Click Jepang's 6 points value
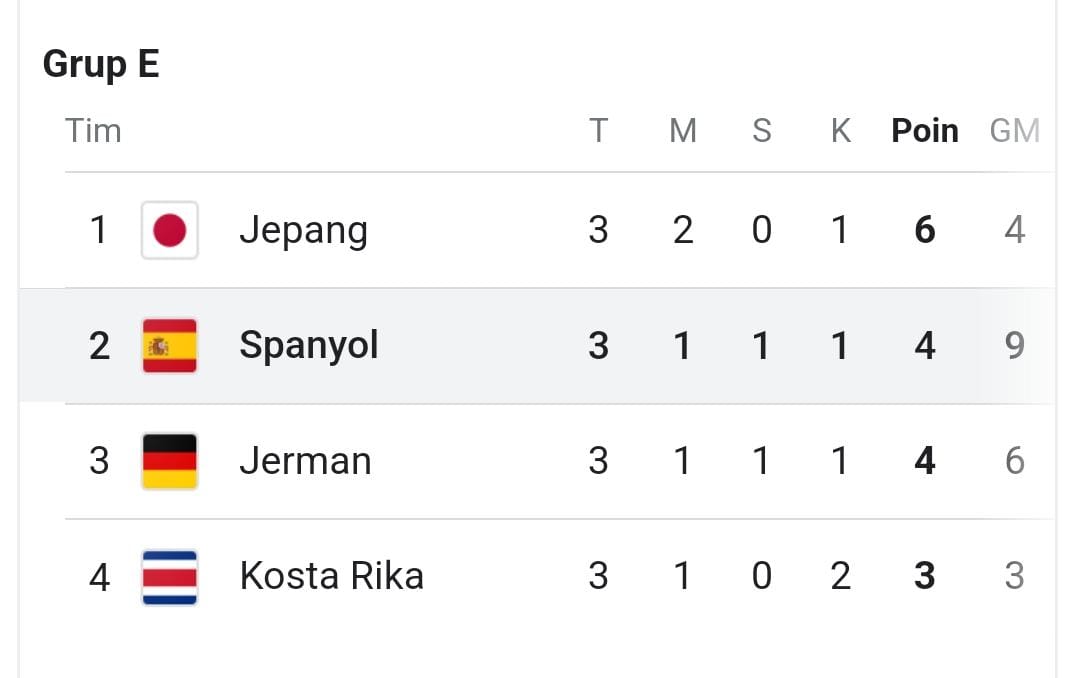The image size is (1077, 678). coord(924,230)
